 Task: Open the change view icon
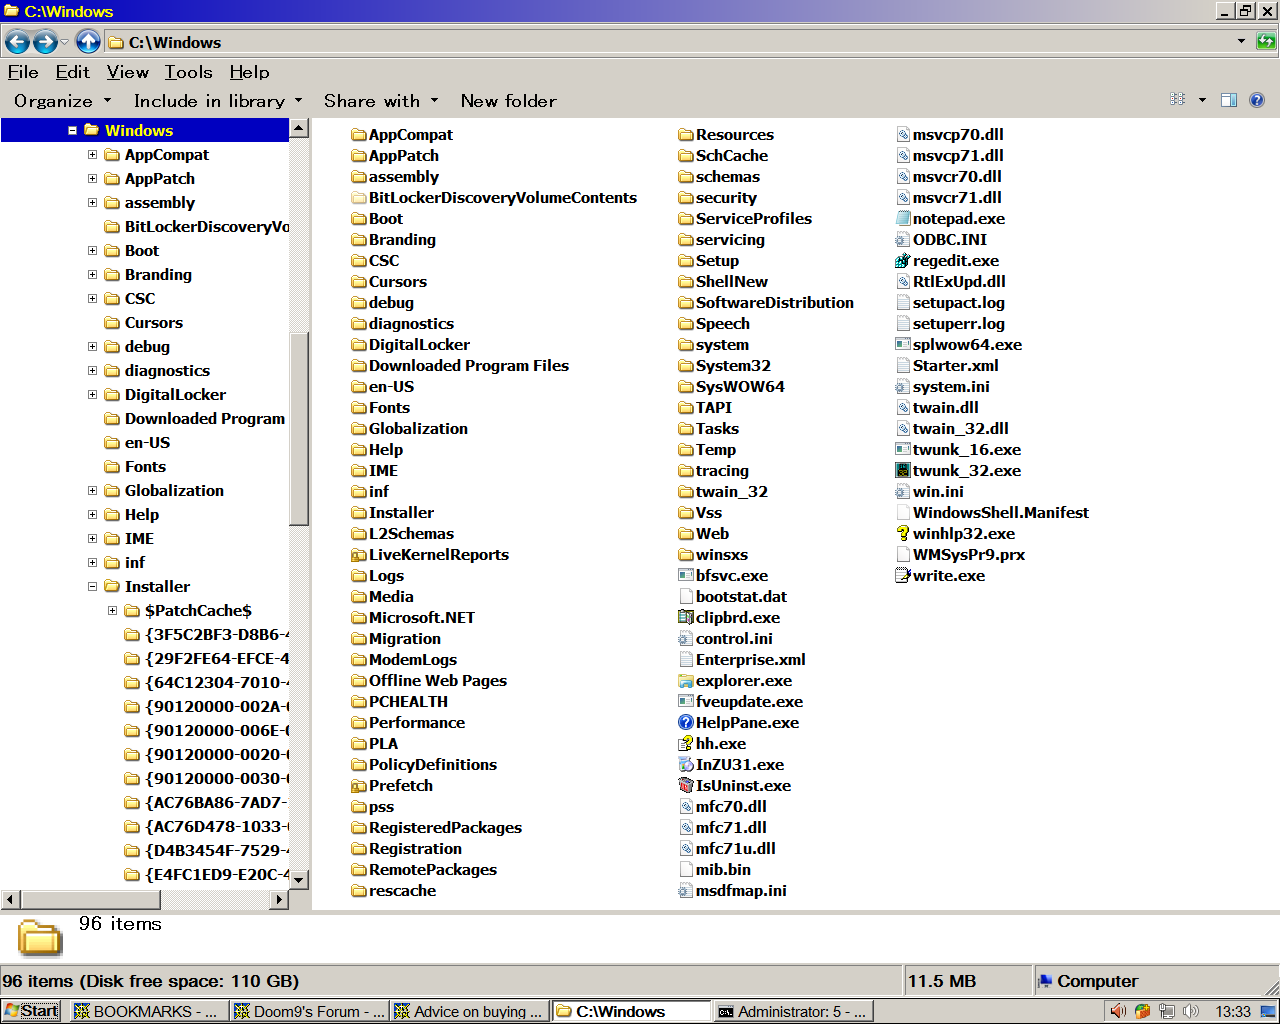click(1178, 100)
